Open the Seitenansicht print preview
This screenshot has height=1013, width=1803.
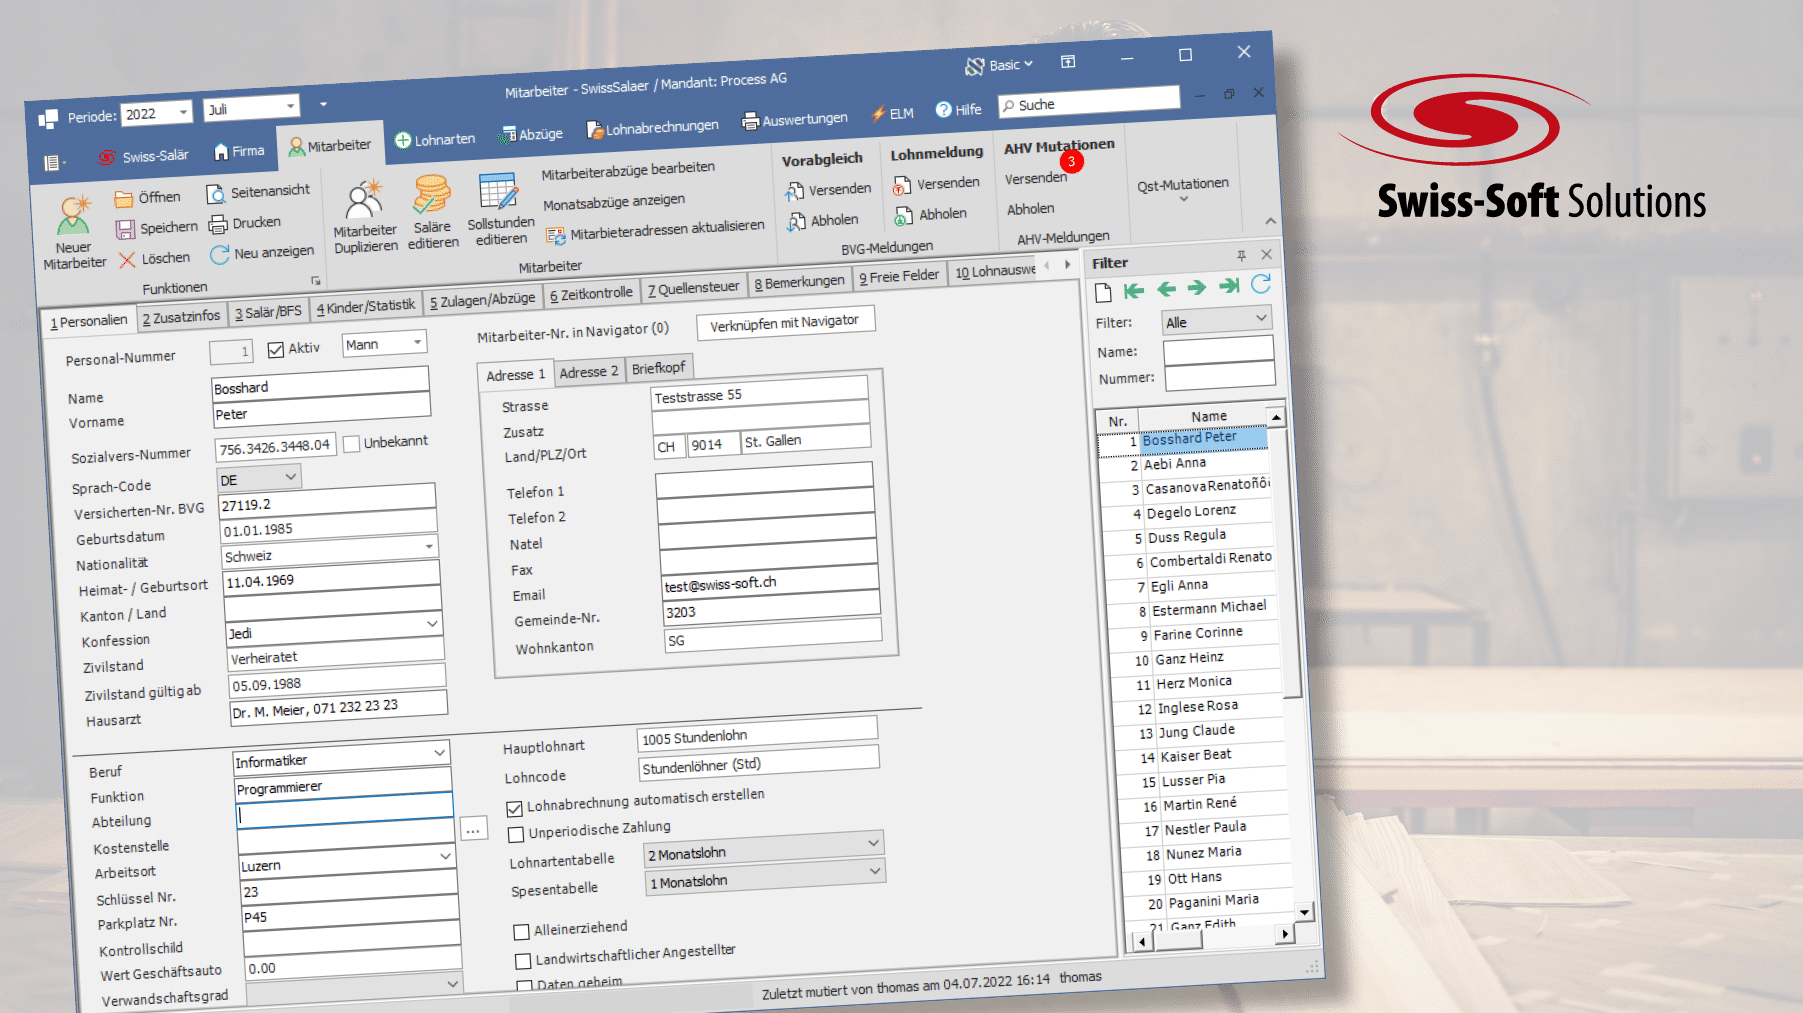215,194
